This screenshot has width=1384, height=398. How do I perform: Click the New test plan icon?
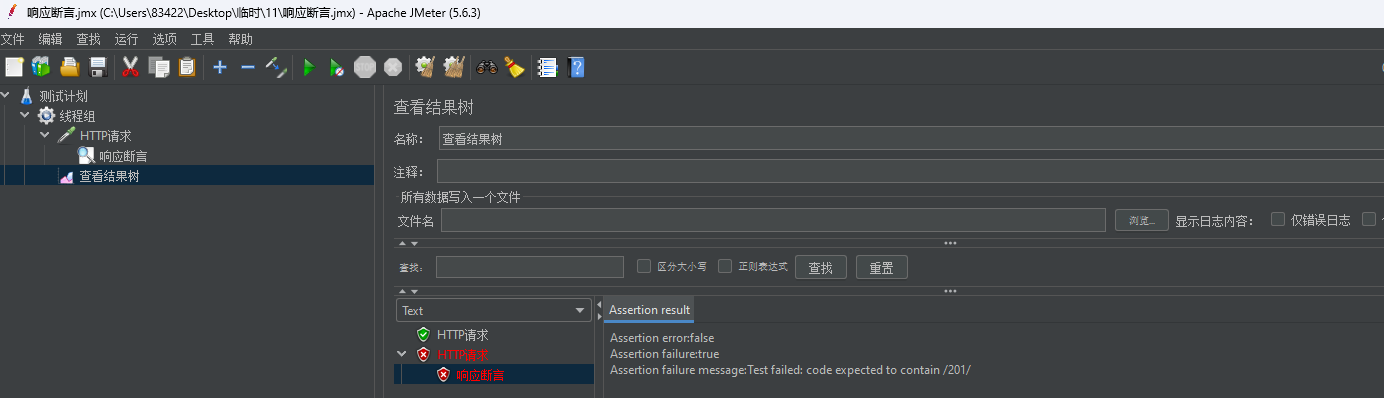(14, 67)
